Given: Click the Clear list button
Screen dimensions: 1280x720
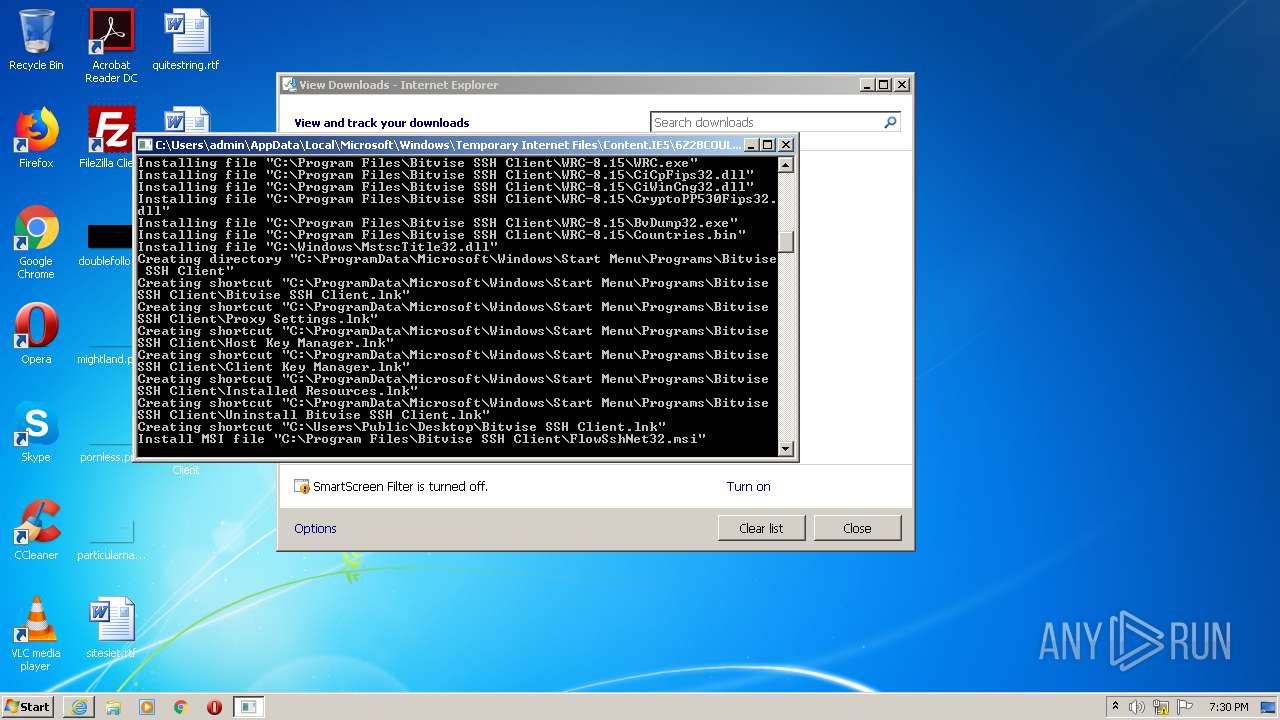Looking at the screenshot, I should coord(761,528).
